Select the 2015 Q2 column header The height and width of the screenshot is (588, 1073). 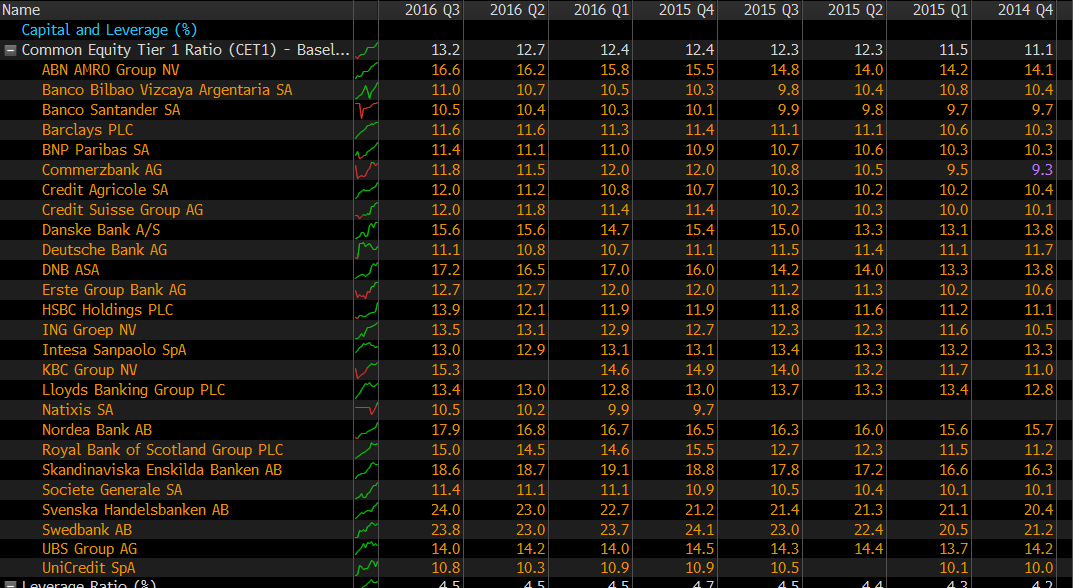(855, 10)
